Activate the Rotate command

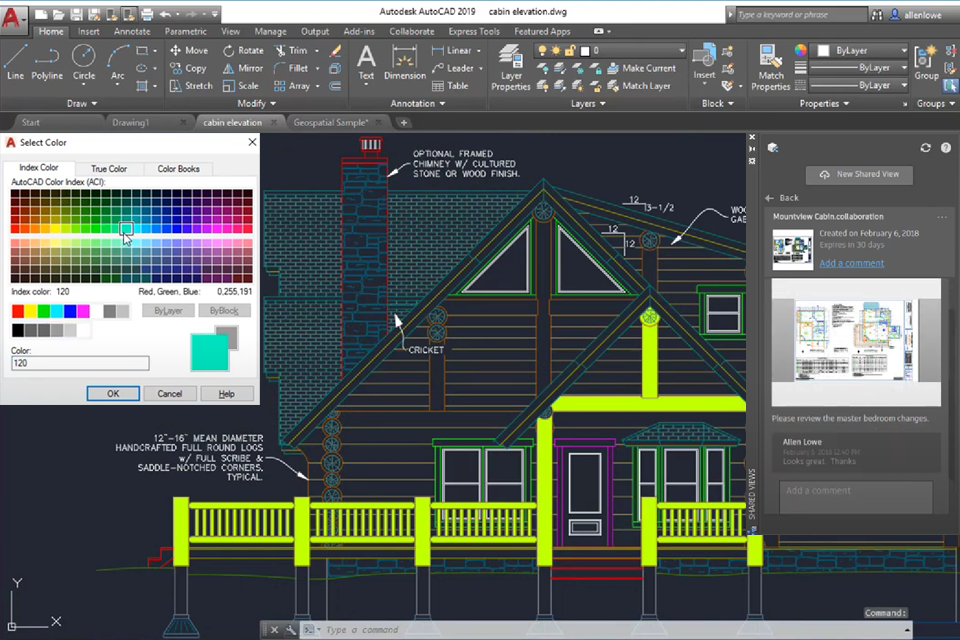[x=243, y=50]
